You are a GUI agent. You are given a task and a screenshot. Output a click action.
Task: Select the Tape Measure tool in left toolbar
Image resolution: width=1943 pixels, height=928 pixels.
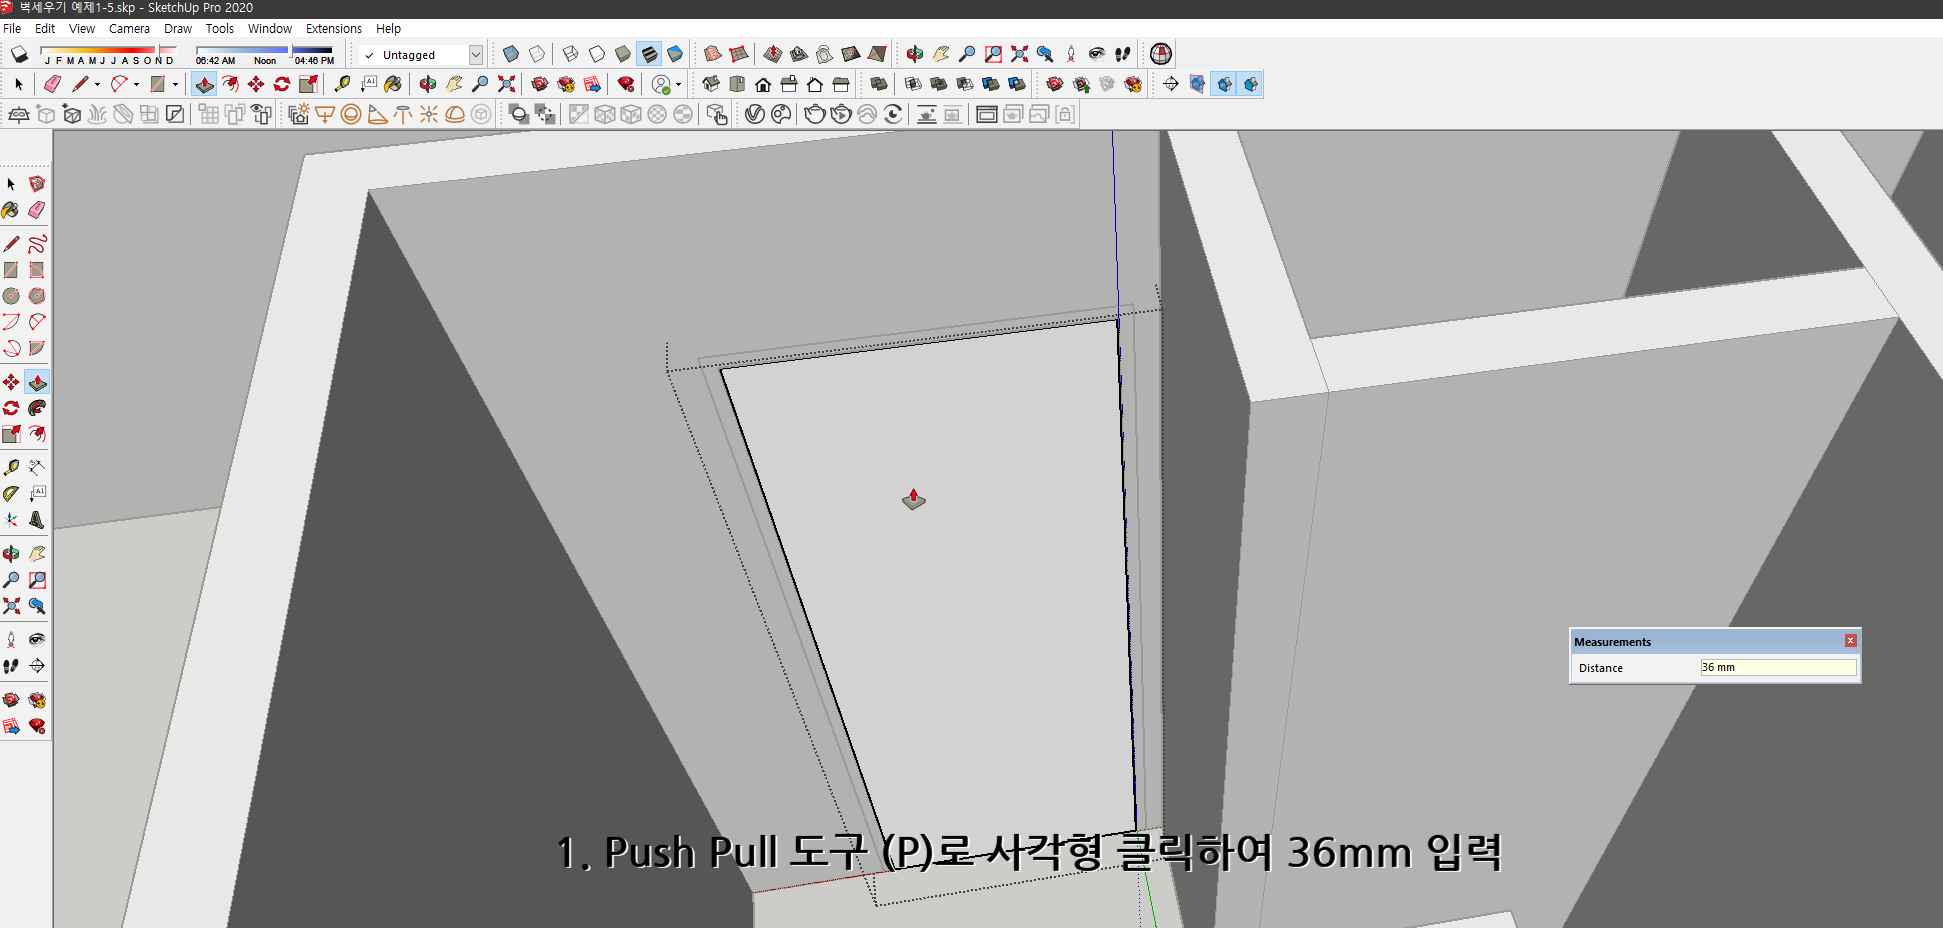11,467
